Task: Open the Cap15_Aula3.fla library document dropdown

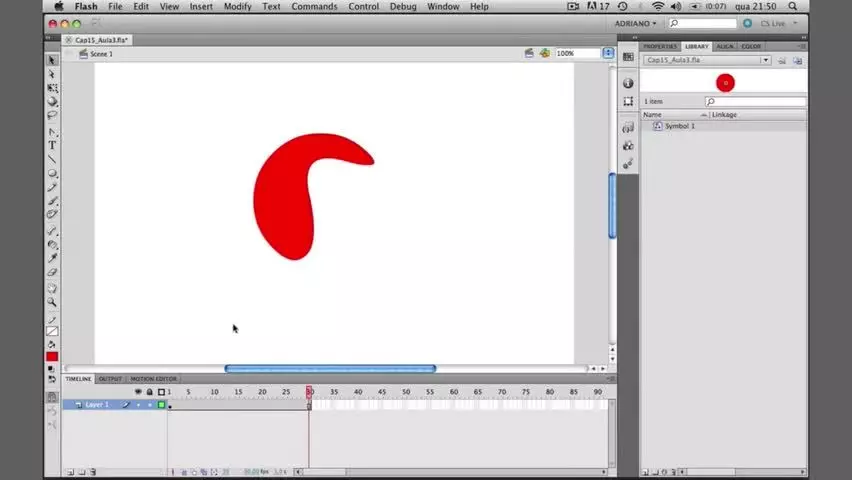Action: [x=765, y=60]
